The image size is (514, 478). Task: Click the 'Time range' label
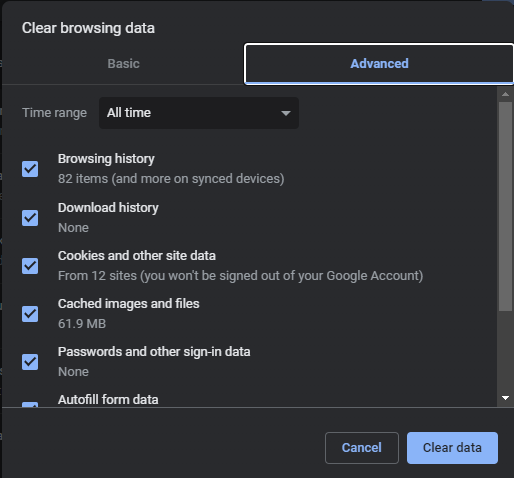pos(54,113)
